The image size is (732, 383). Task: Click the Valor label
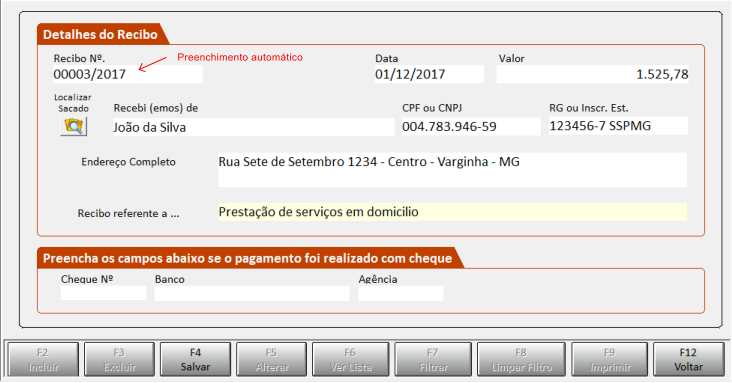512,59
